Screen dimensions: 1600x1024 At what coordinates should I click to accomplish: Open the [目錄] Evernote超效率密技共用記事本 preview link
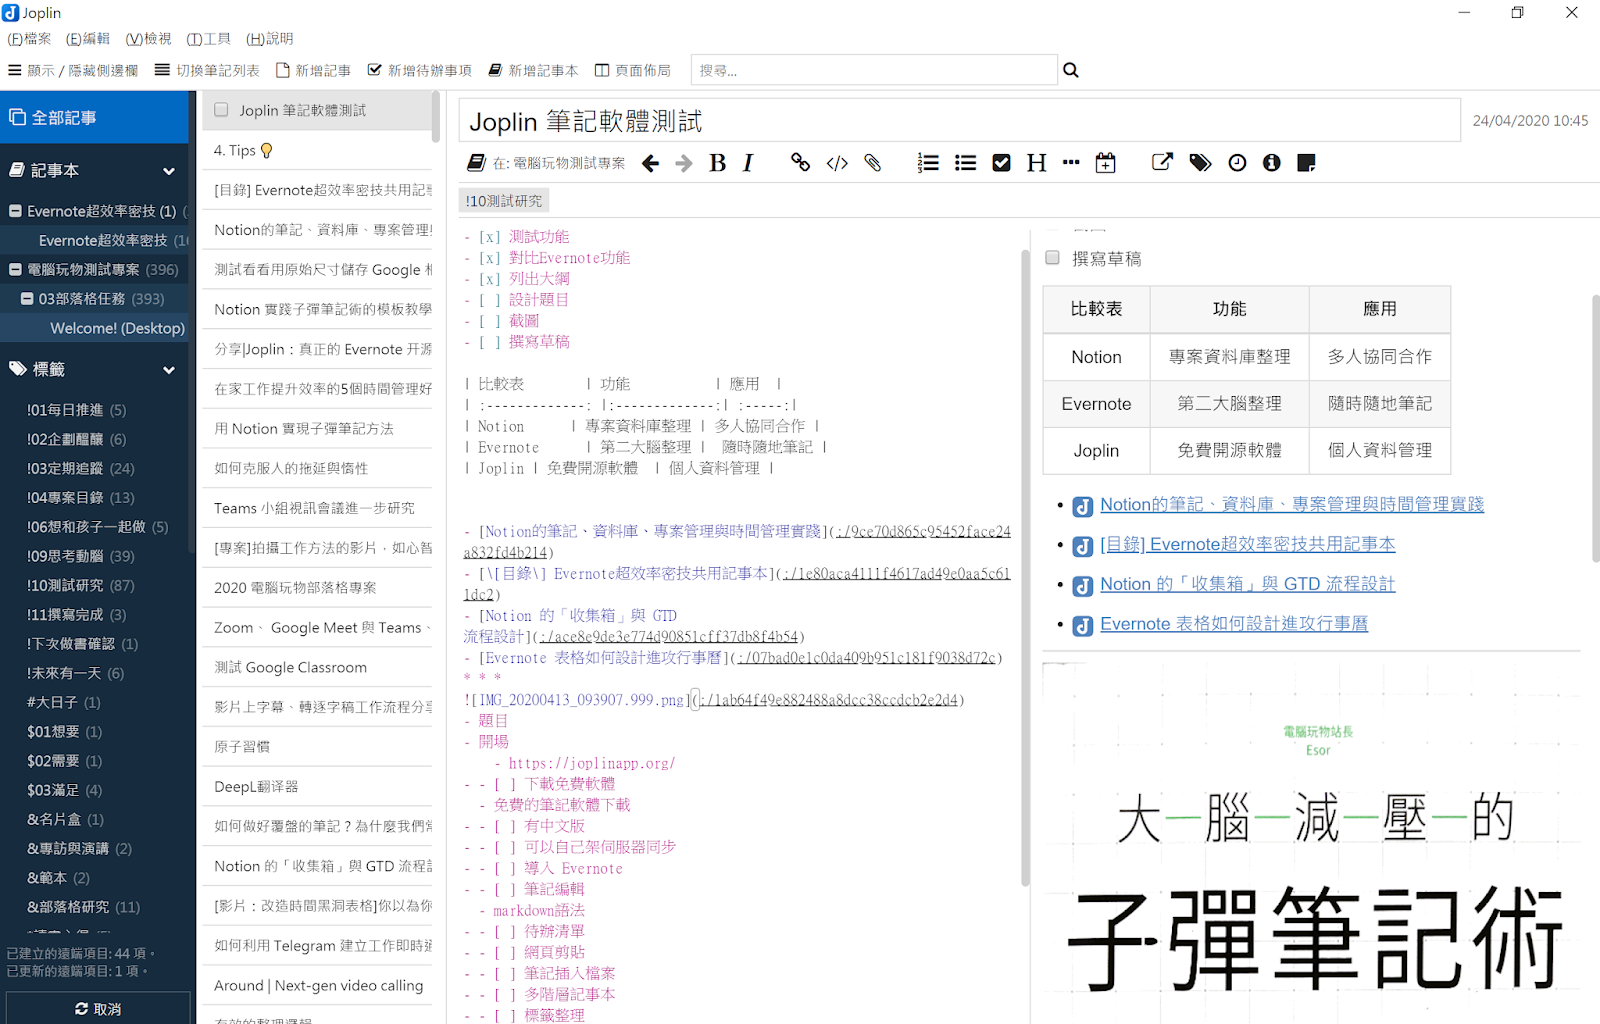(1248, 545)
